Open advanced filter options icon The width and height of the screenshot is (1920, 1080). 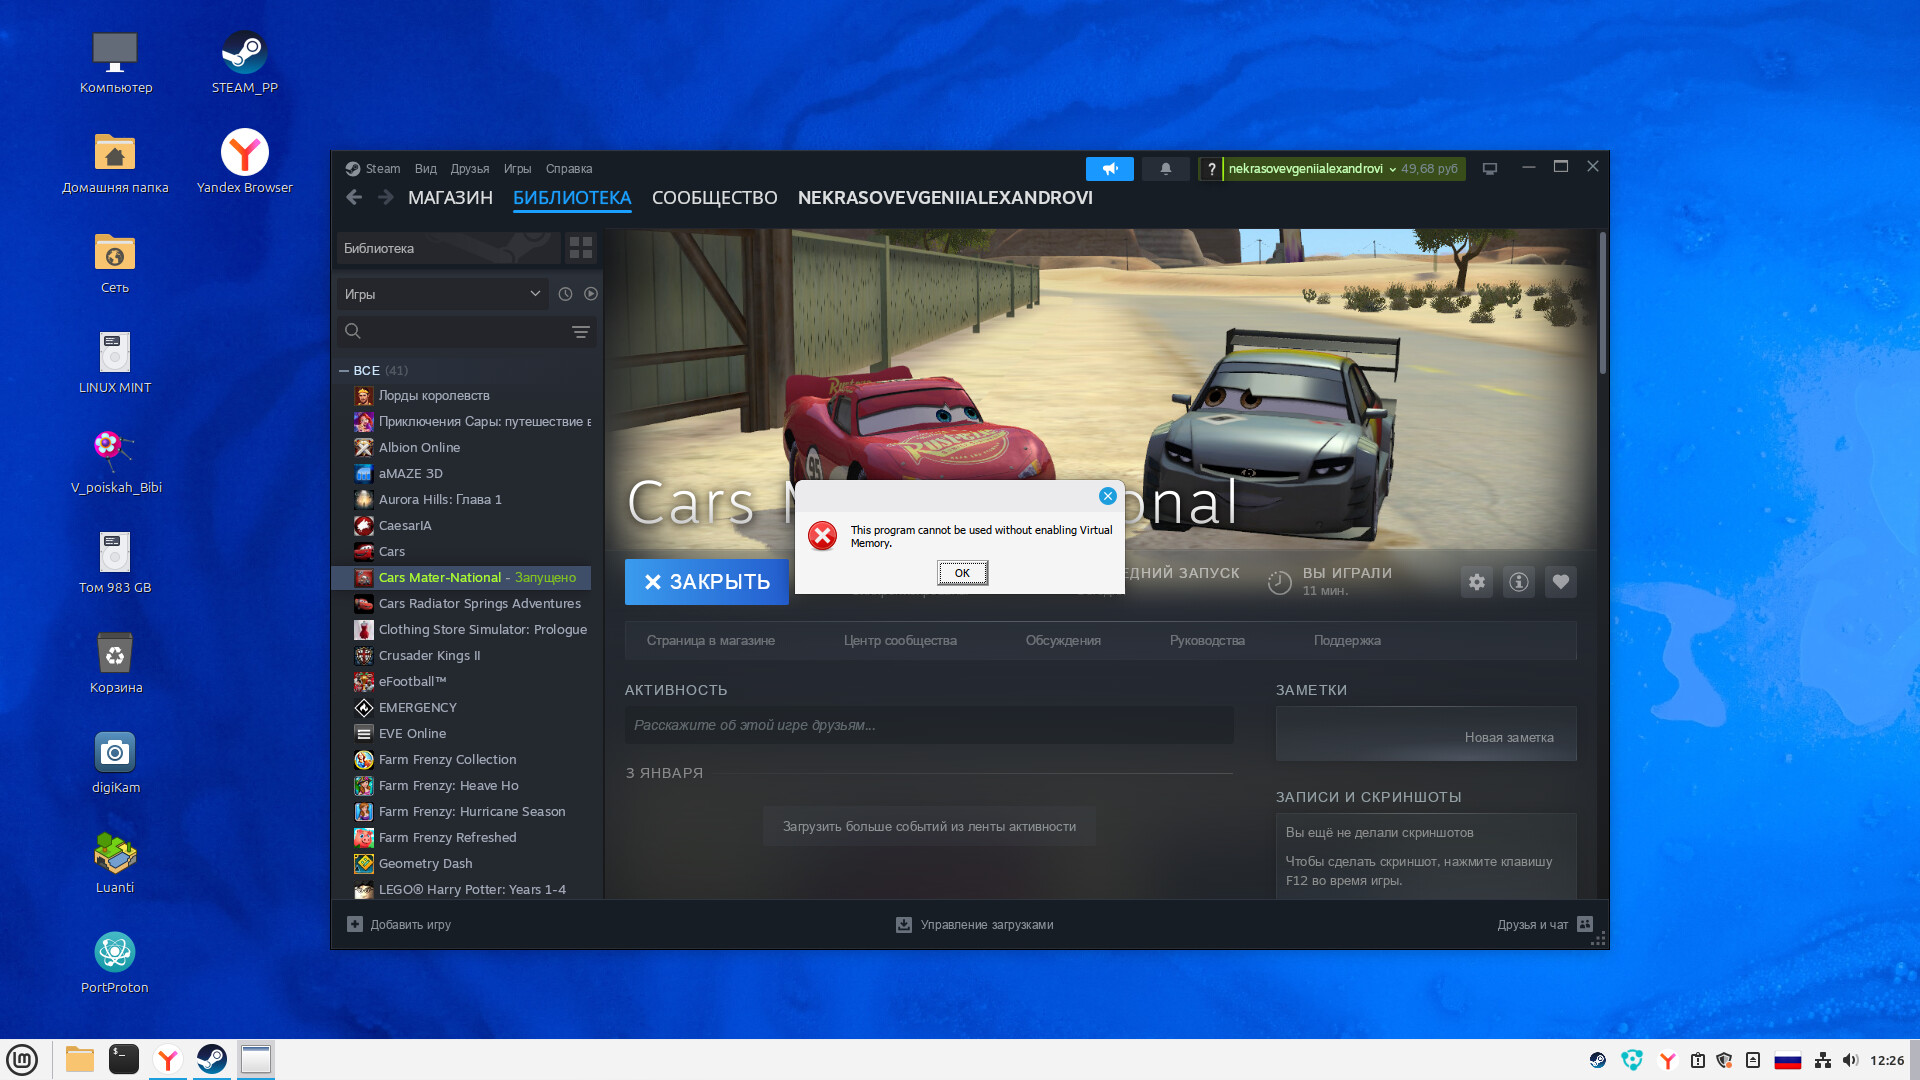[x=580, y=332]
